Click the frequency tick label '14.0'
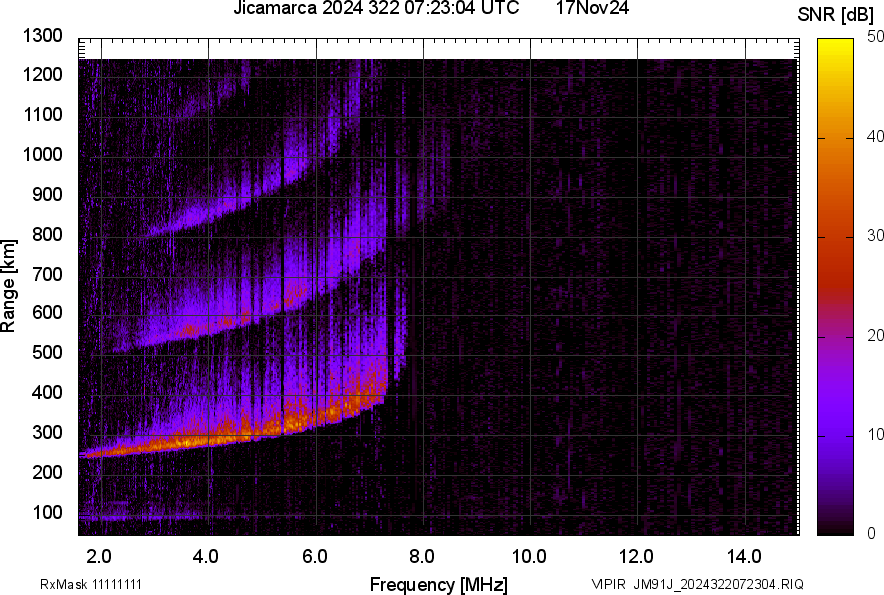884x595 pixels. (744, 557)
